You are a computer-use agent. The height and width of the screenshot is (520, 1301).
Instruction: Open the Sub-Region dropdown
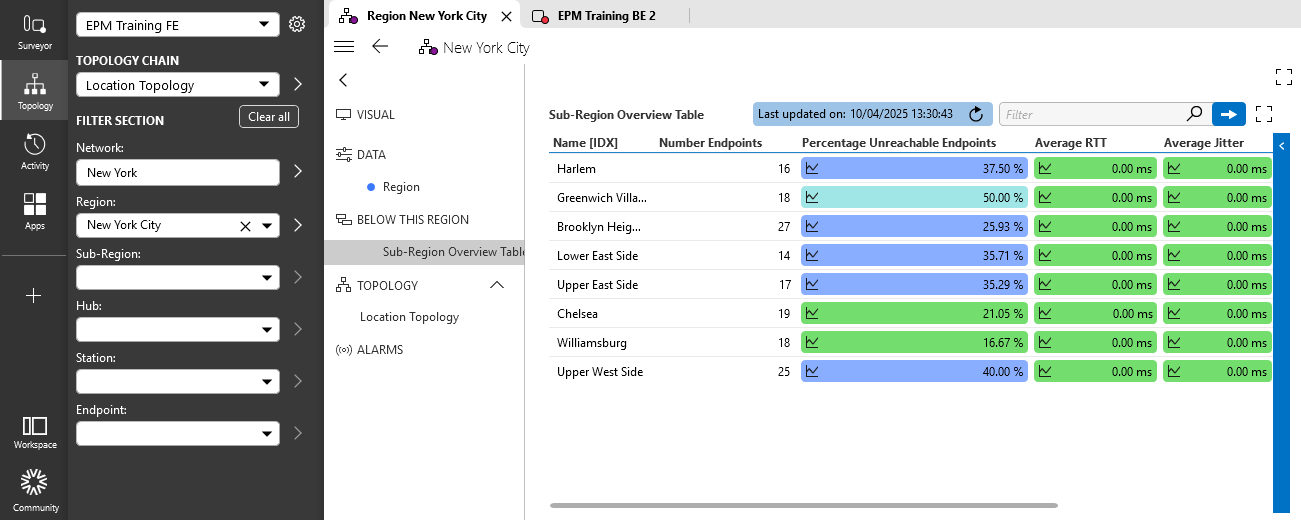pyautogui.click(x=178, y=277)
